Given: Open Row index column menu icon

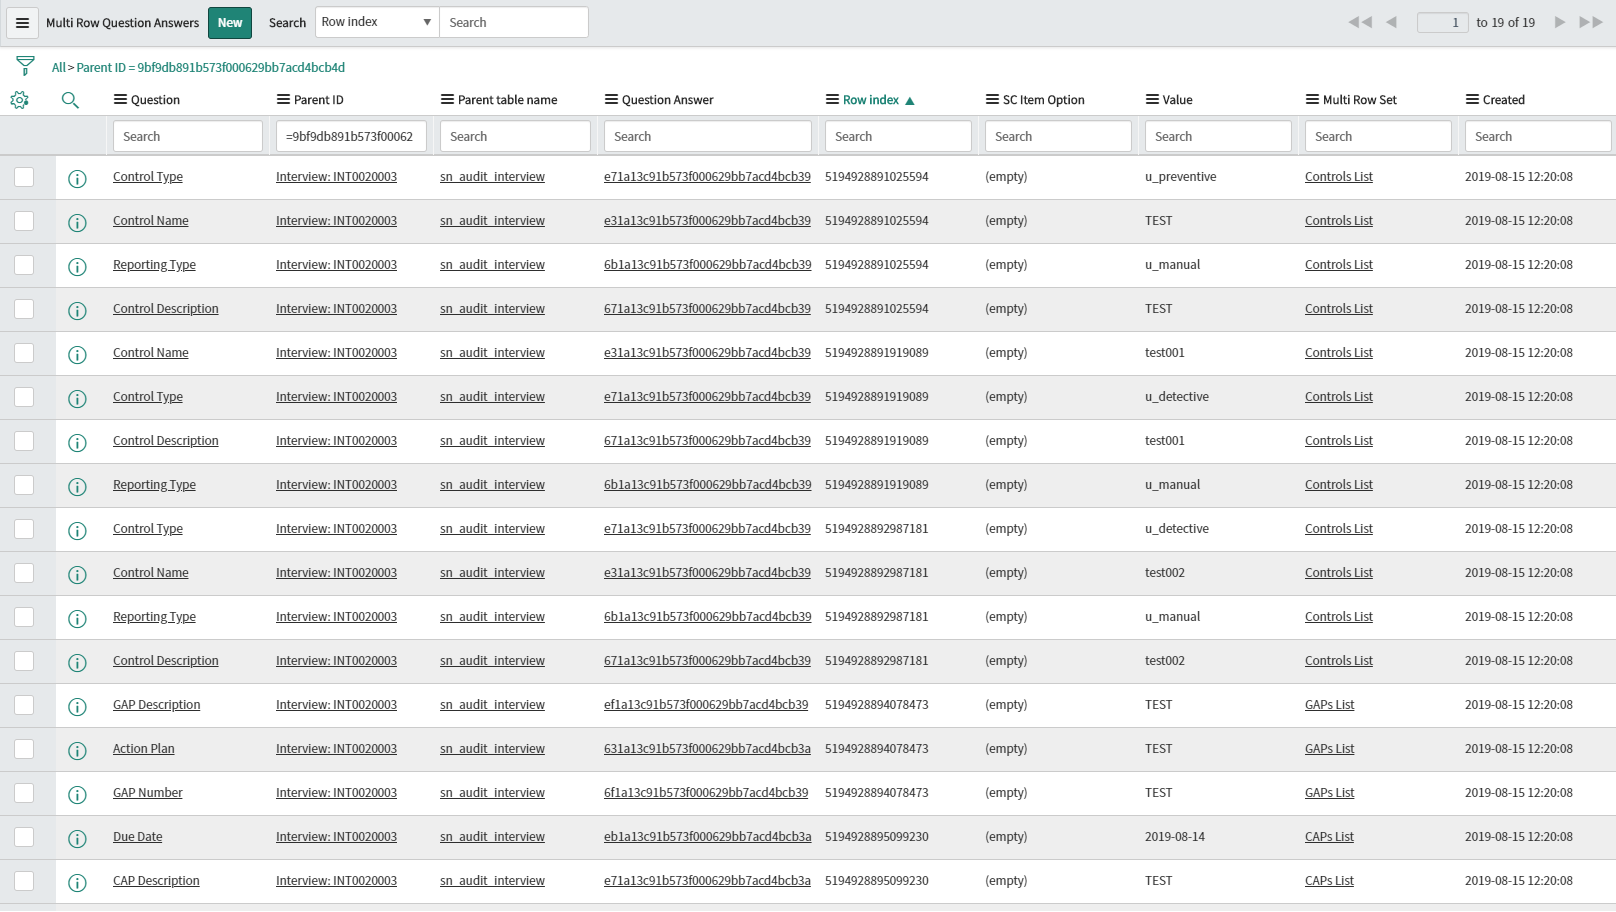Looking at the screenshot, I should point(832,99).
